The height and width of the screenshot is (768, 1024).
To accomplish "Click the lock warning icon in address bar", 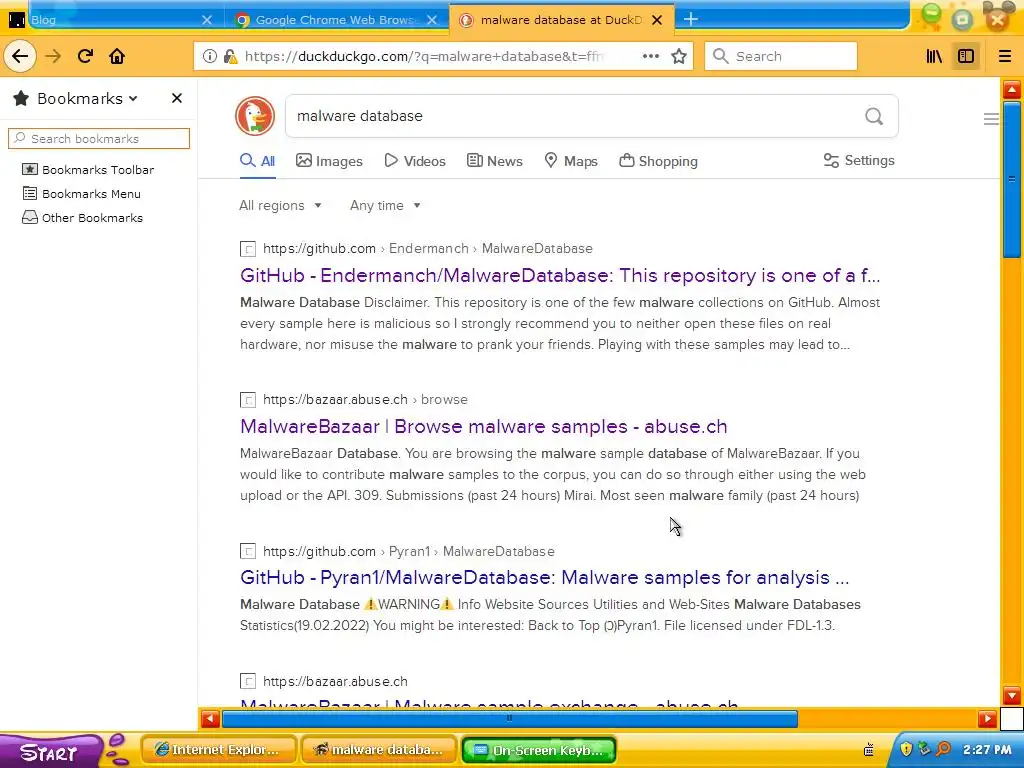I will tap(230, 56).
